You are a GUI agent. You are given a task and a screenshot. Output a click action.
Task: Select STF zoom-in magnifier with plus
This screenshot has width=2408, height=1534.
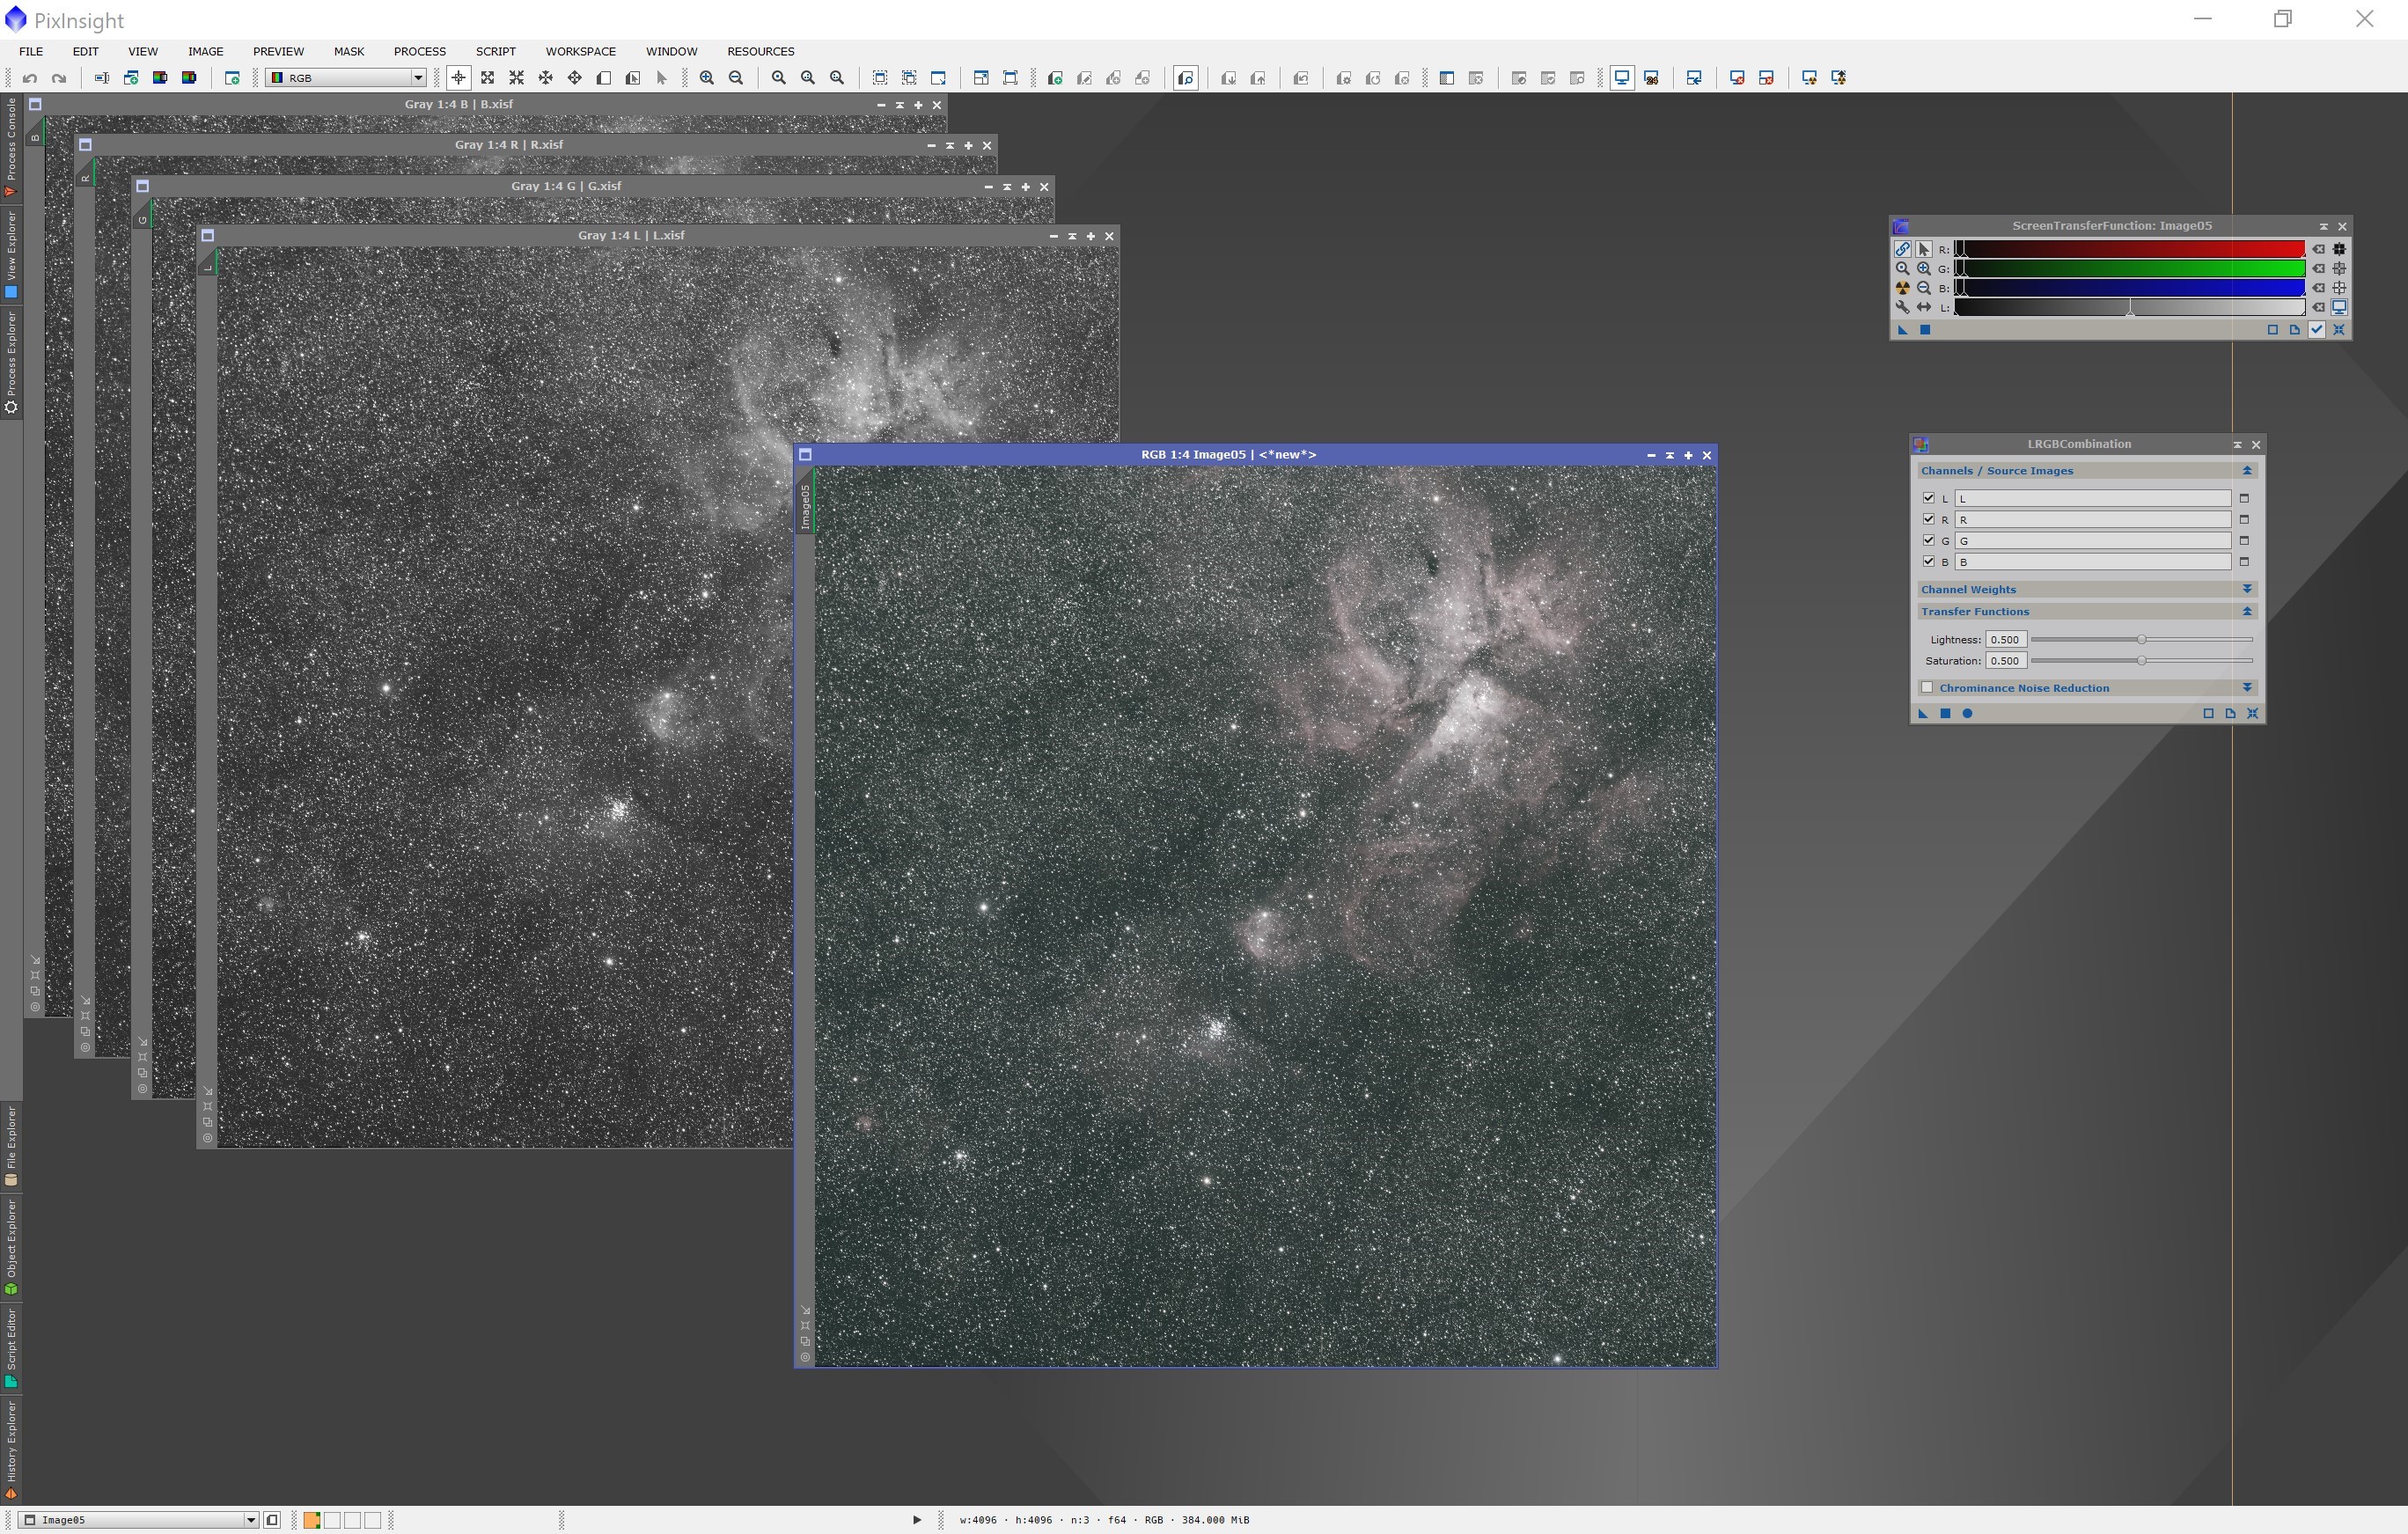[x=1923, y=269]
